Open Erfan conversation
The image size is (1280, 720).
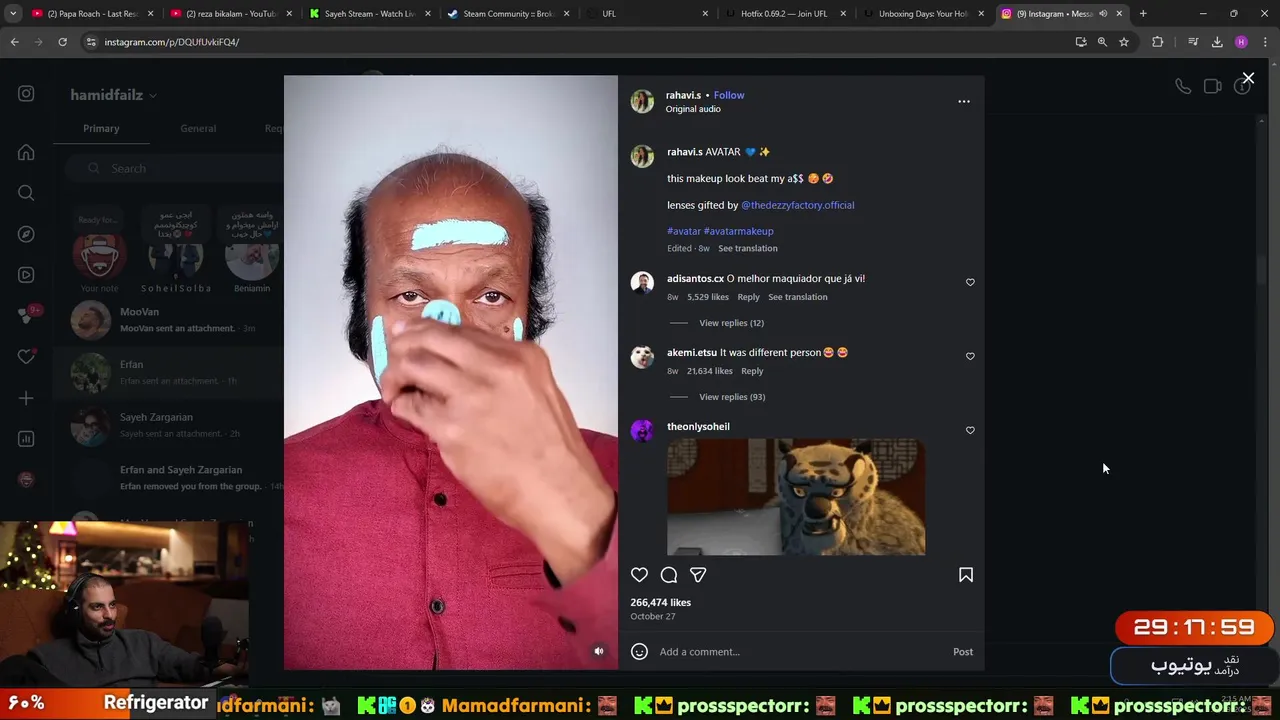coord(168,372)
